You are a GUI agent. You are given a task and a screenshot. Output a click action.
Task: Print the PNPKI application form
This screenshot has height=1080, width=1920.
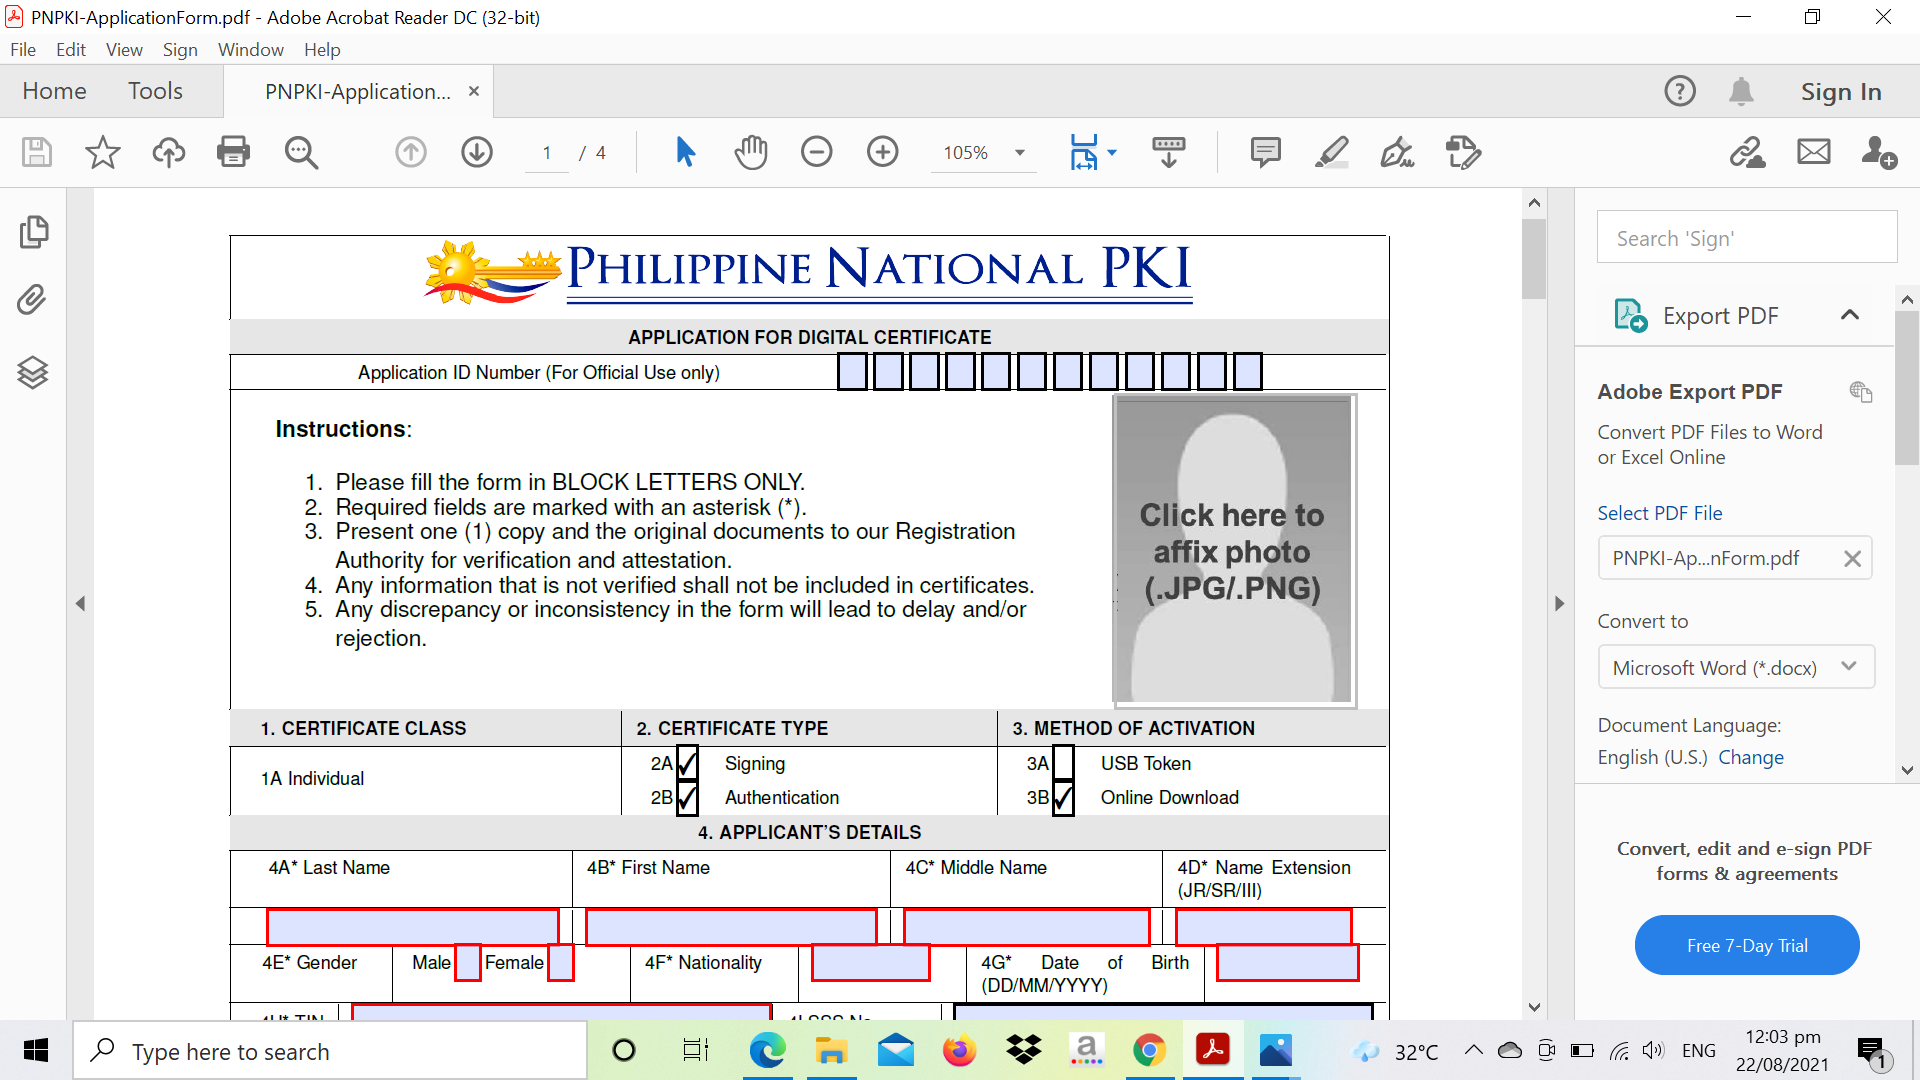tap(233, 152)
